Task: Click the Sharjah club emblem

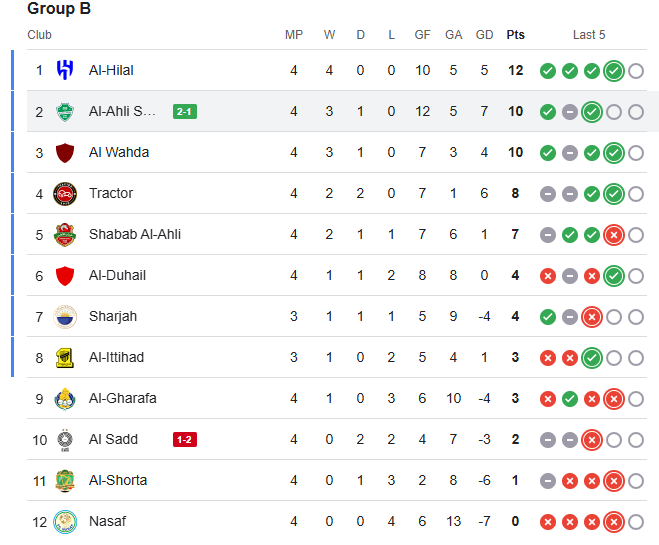Action: tap(65, 317)
